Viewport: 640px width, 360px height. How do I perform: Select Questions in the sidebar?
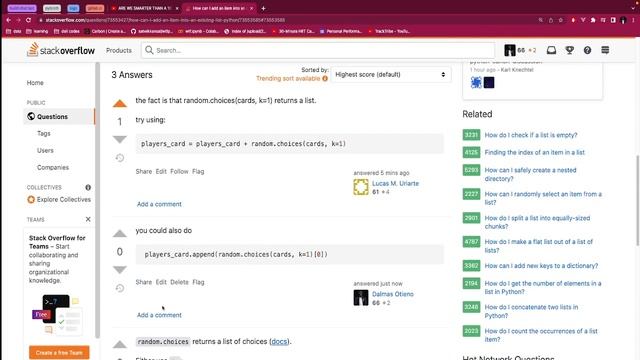(x=59, y=117)
